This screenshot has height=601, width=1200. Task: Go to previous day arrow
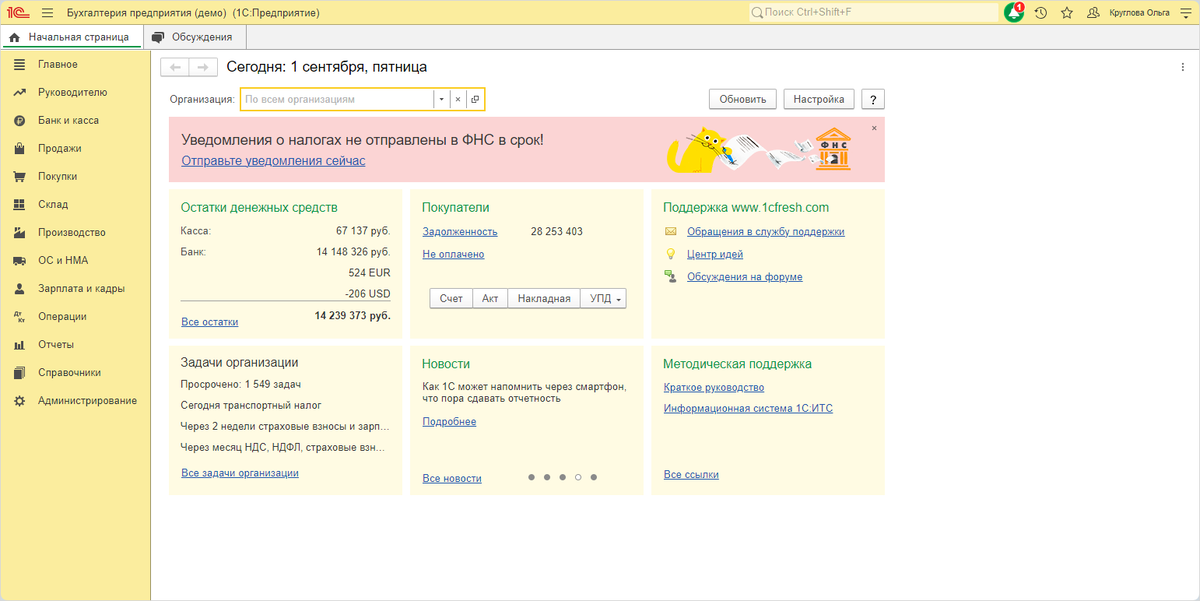tap(175, 67)
